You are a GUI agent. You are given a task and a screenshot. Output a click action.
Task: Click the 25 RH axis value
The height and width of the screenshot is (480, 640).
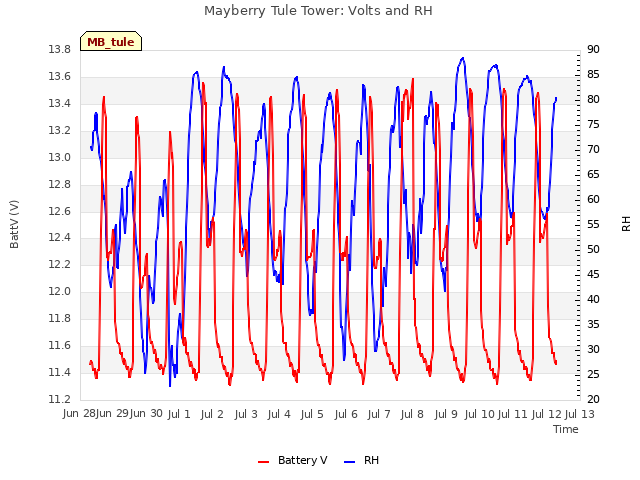point(593,374)
